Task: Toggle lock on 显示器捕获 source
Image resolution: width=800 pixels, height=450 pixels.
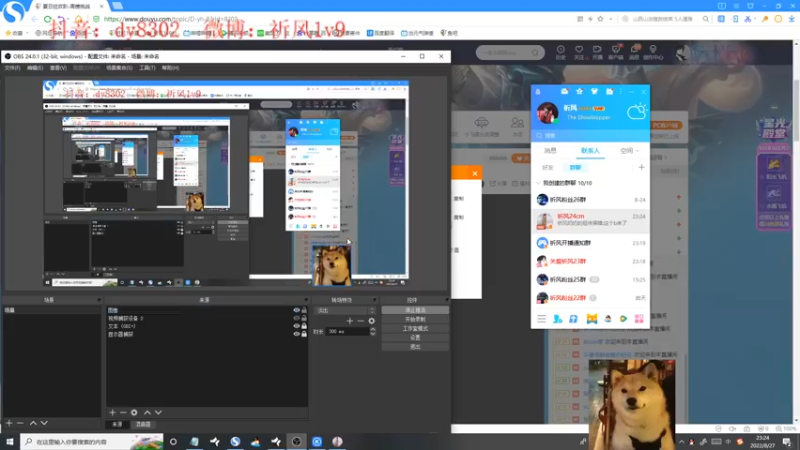Action: 304,334
